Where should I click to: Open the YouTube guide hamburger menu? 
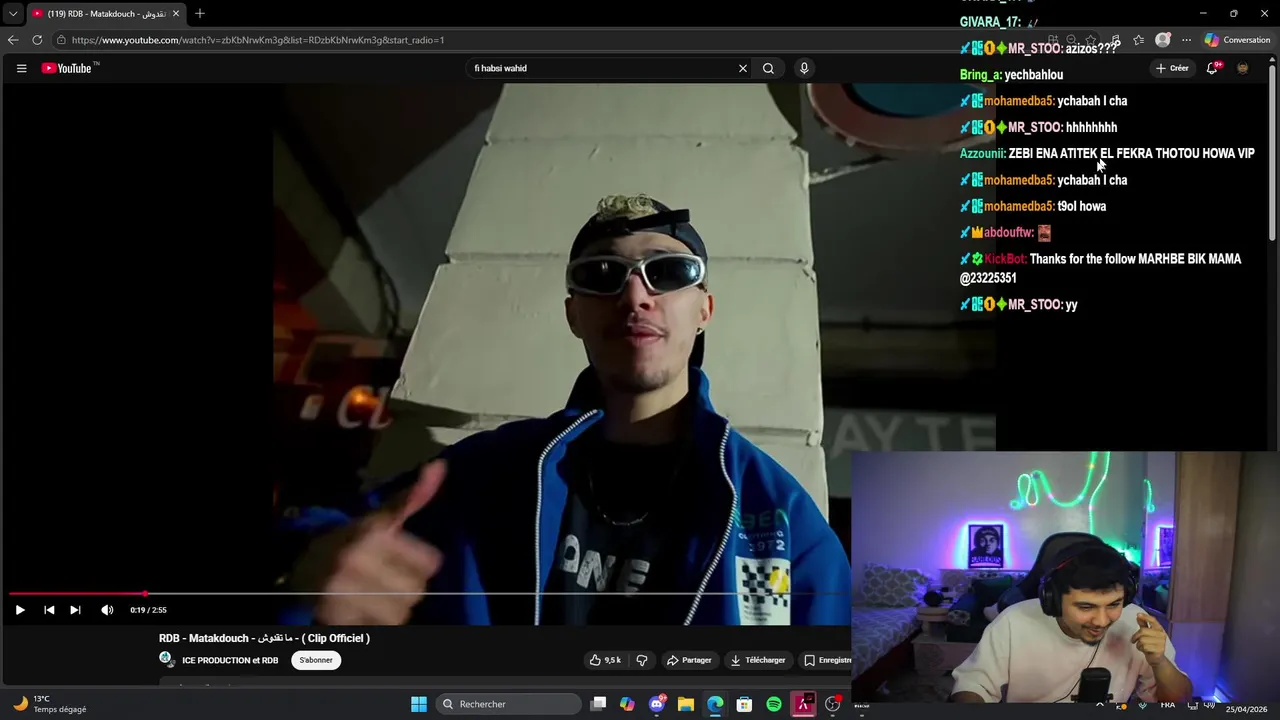[21, 68]
